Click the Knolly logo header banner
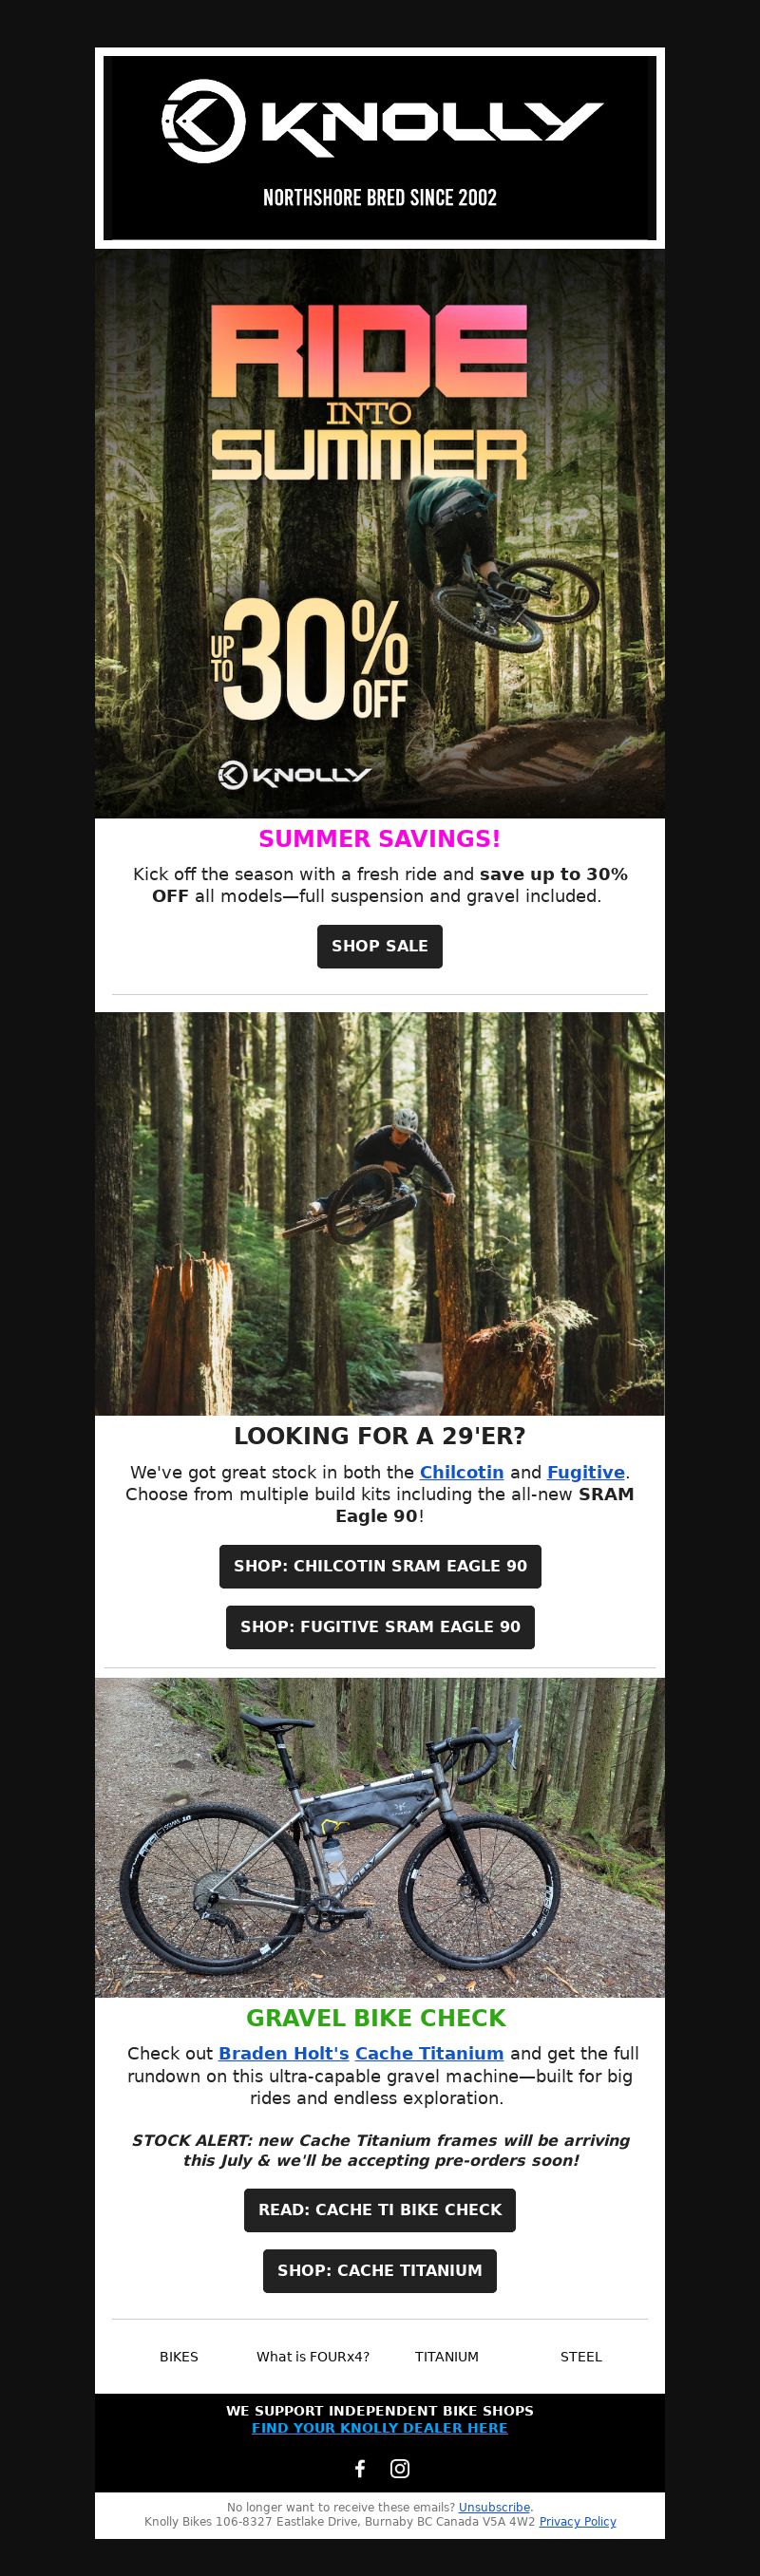Screen dimensions: 760x2576 click(380, 148)
